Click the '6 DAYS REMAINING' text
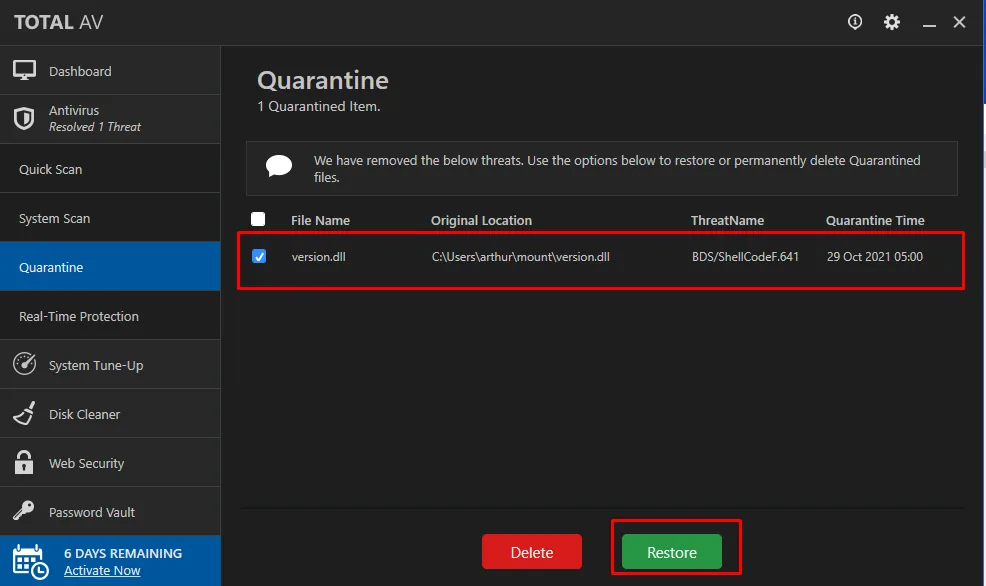 (123, 553)
